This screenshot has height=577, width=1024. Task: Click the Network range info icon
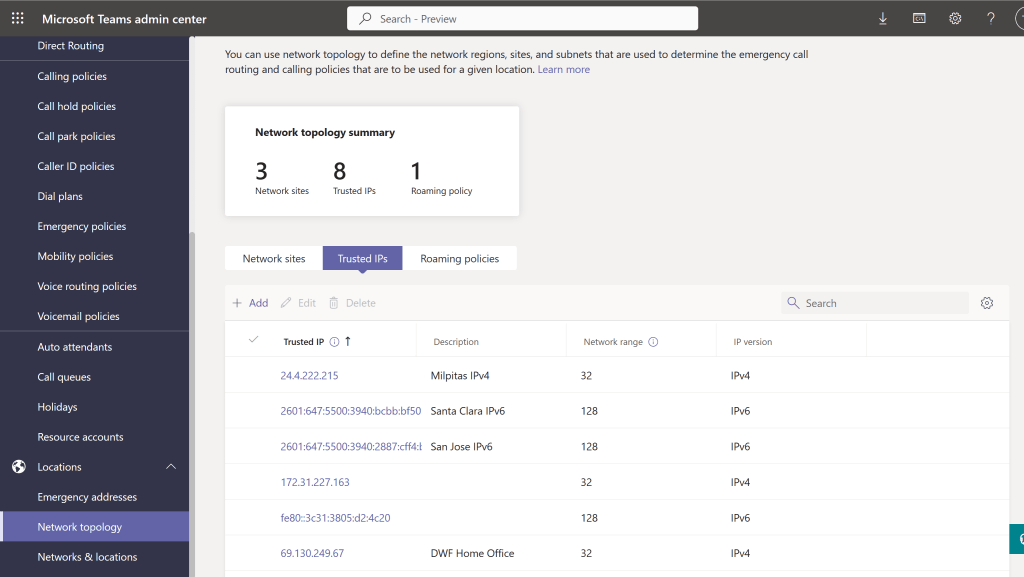coord(653,342)
